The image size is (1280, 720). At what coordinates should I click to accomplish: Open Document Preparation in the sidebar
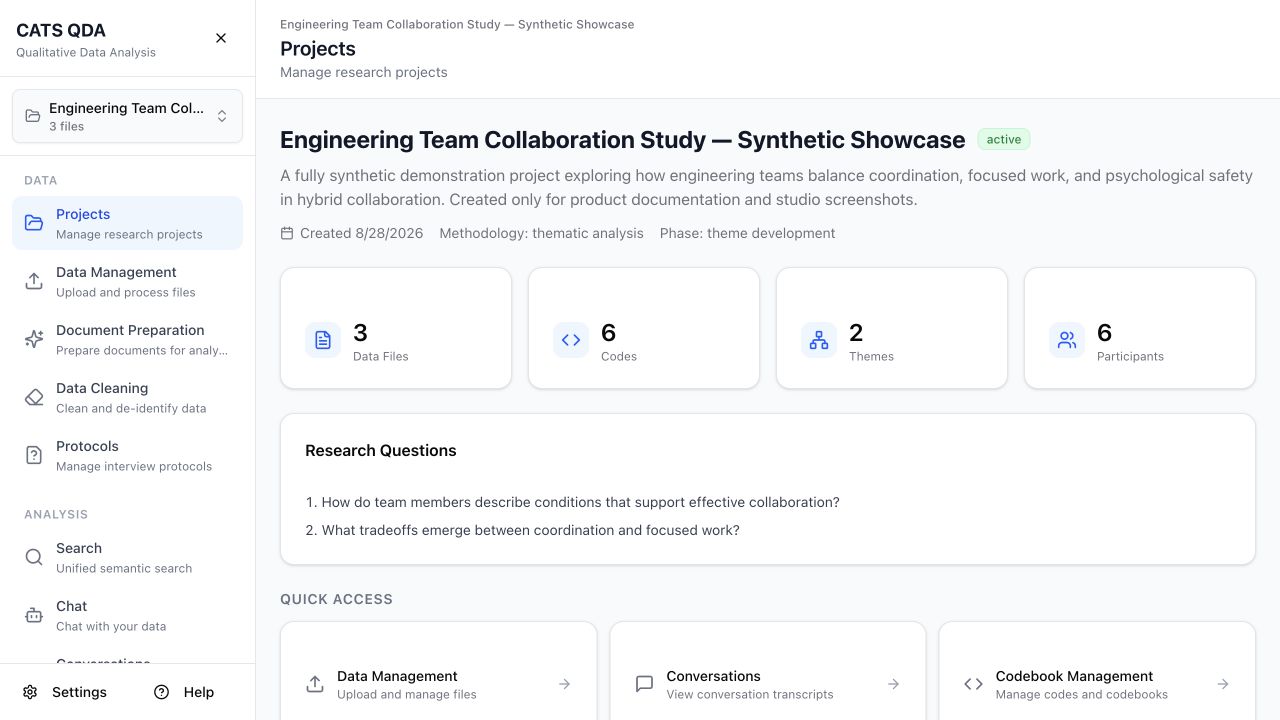coord(127,339)
